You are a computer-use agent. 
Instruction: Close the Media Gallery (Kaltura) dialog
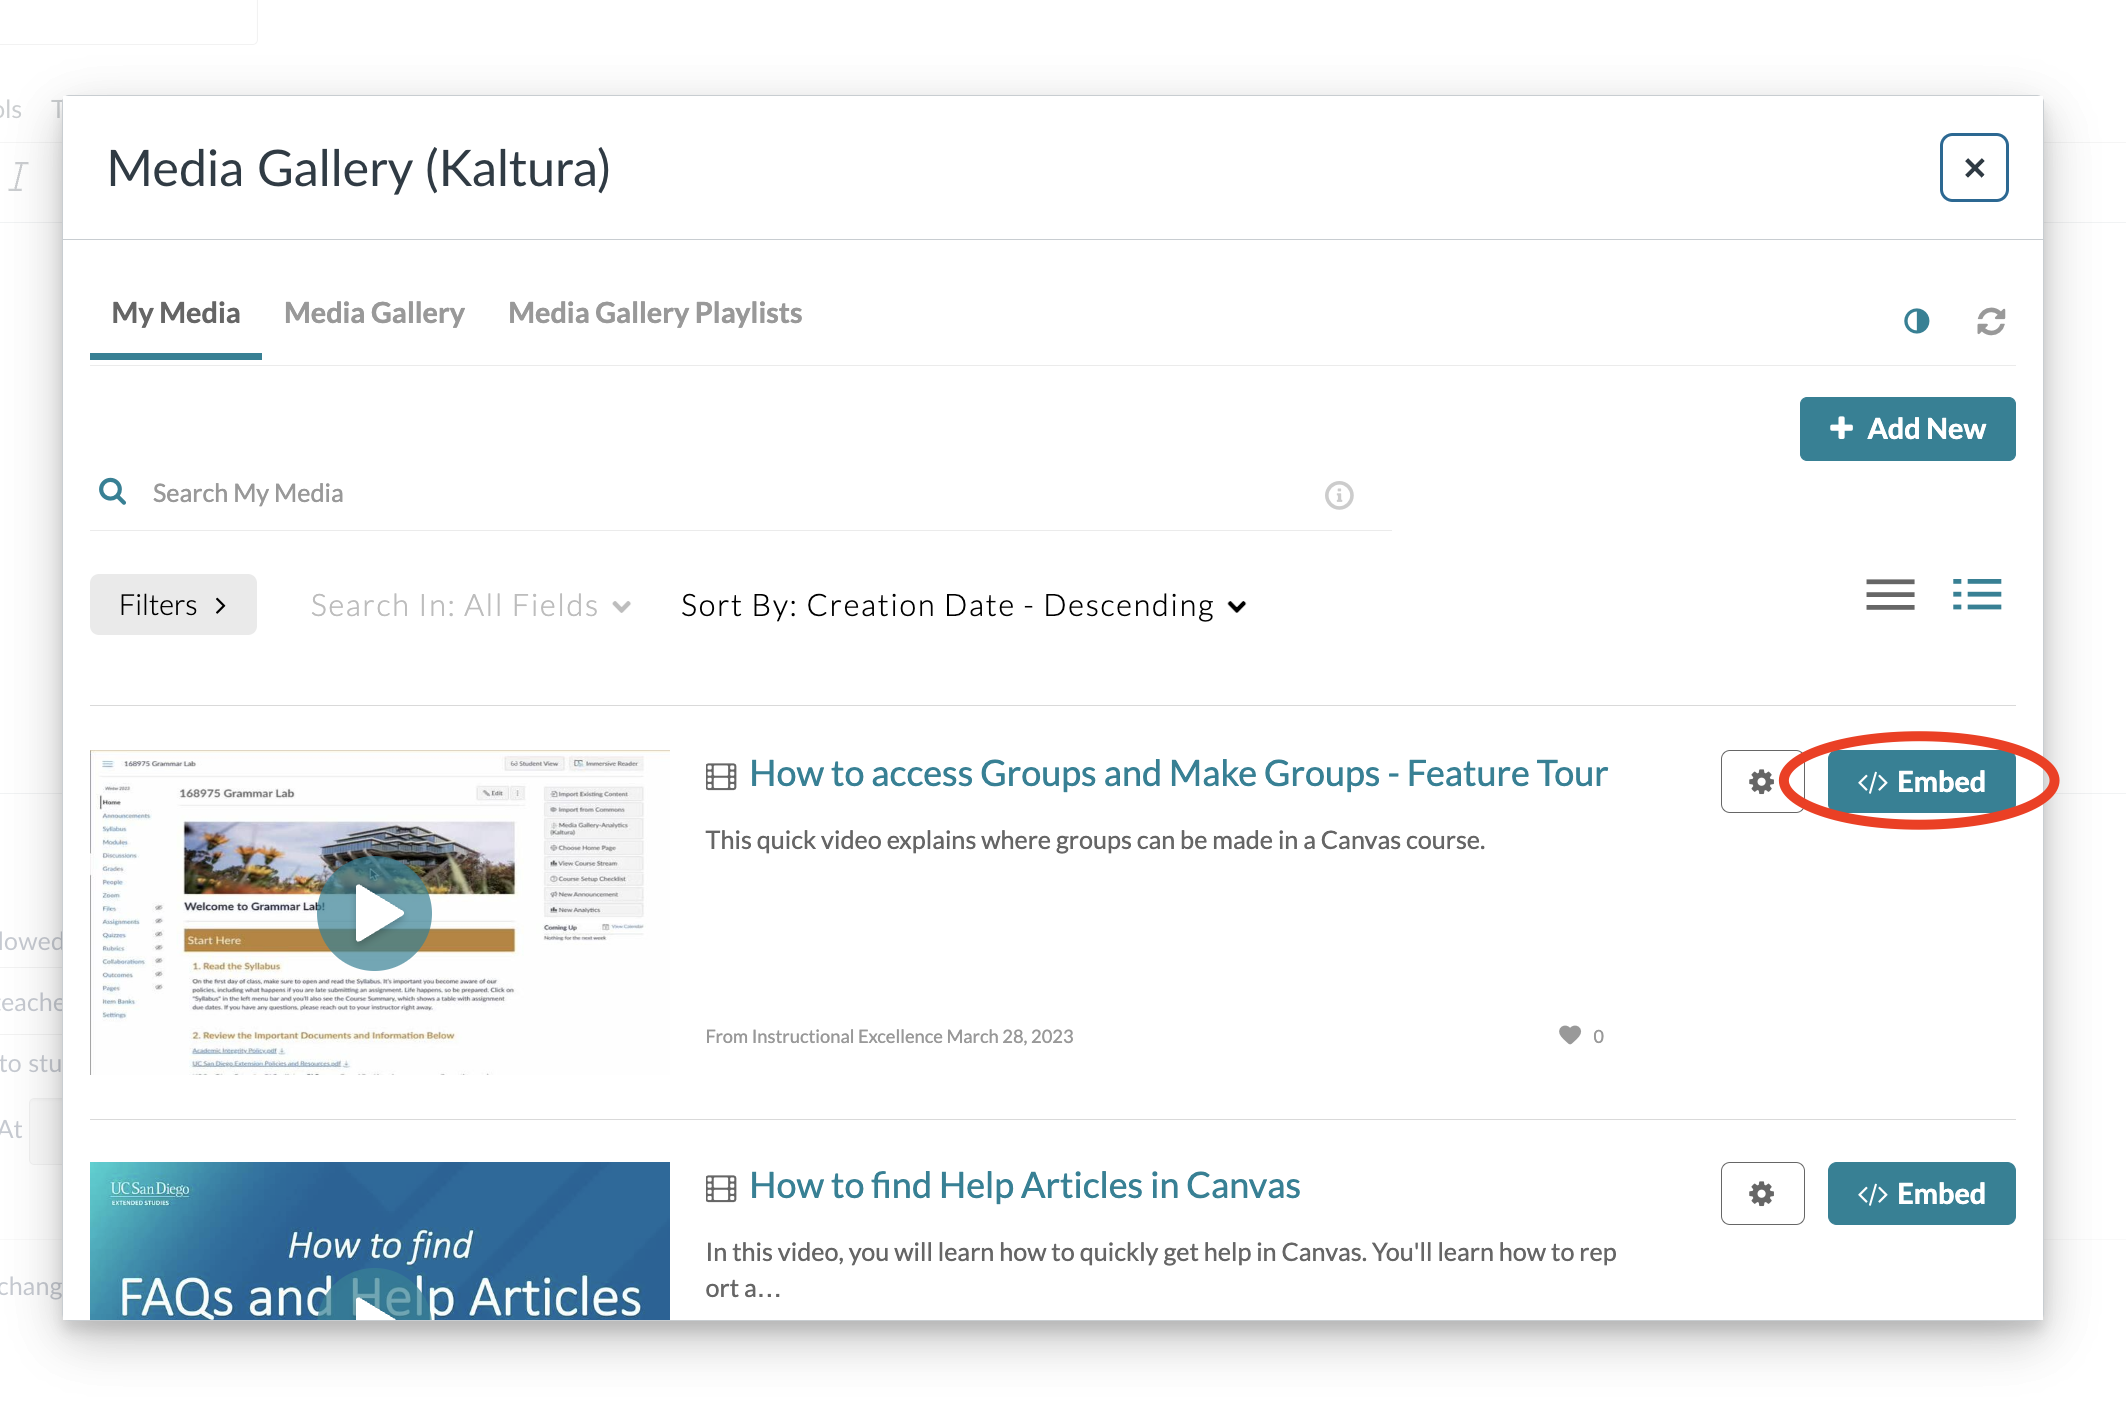pos(1974,168)
